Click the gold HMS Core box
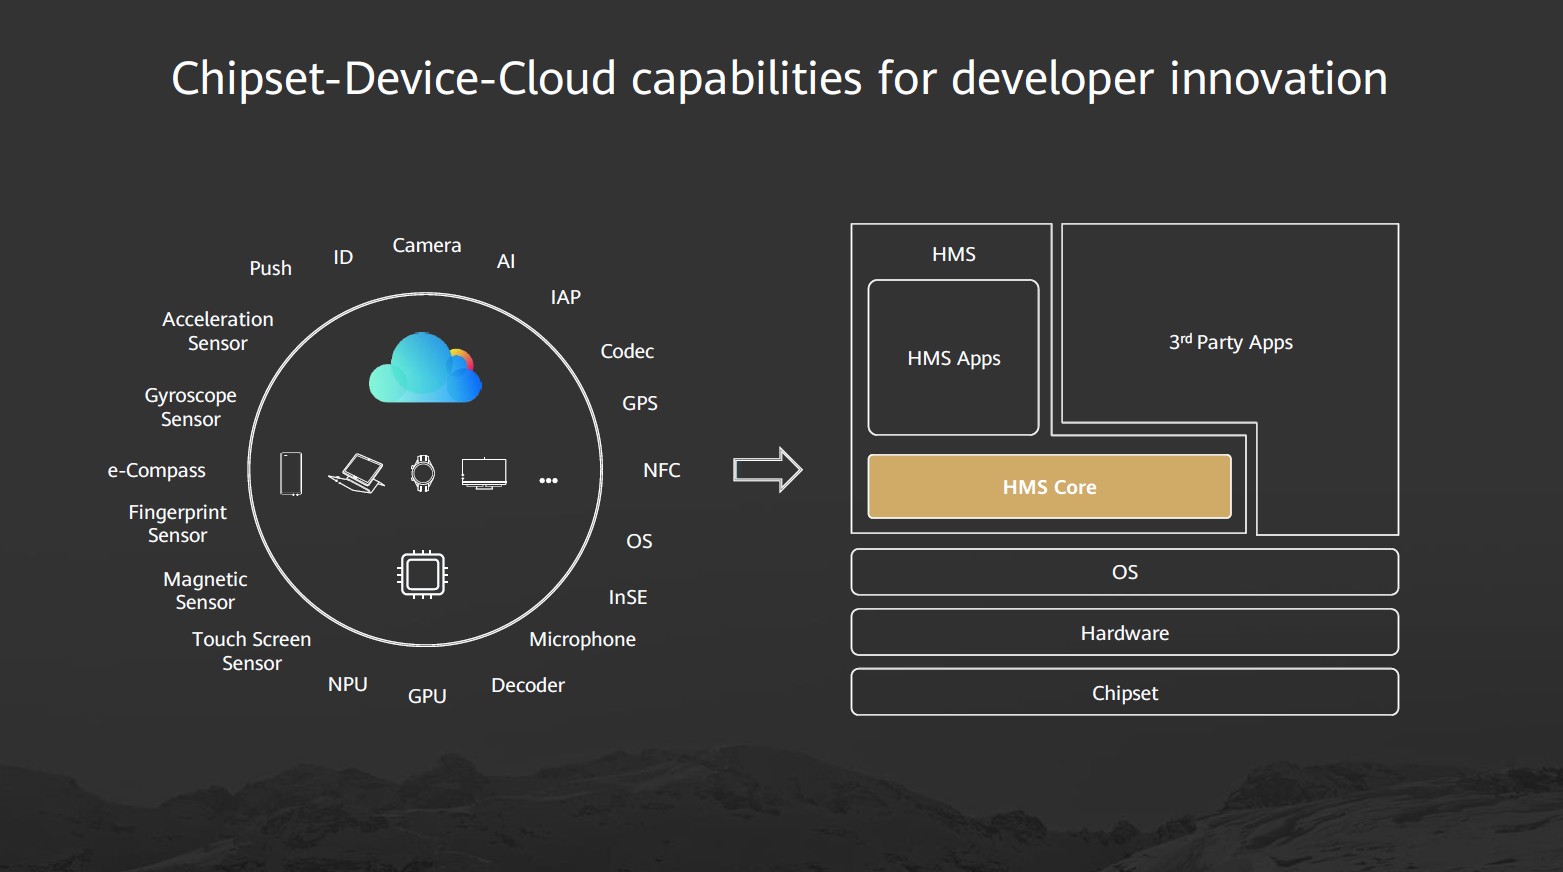This screenshot has height=872, width=1563. click(1049, 487)
